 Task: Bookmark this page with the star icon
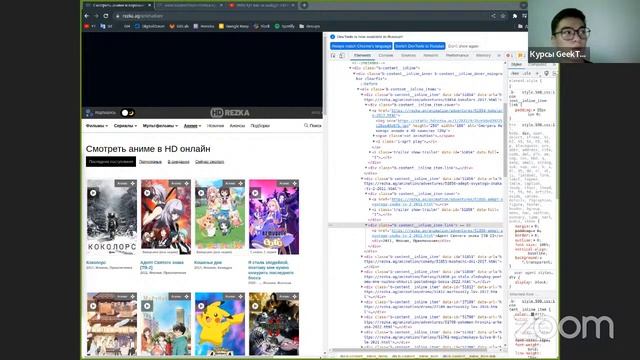[503, 16]
